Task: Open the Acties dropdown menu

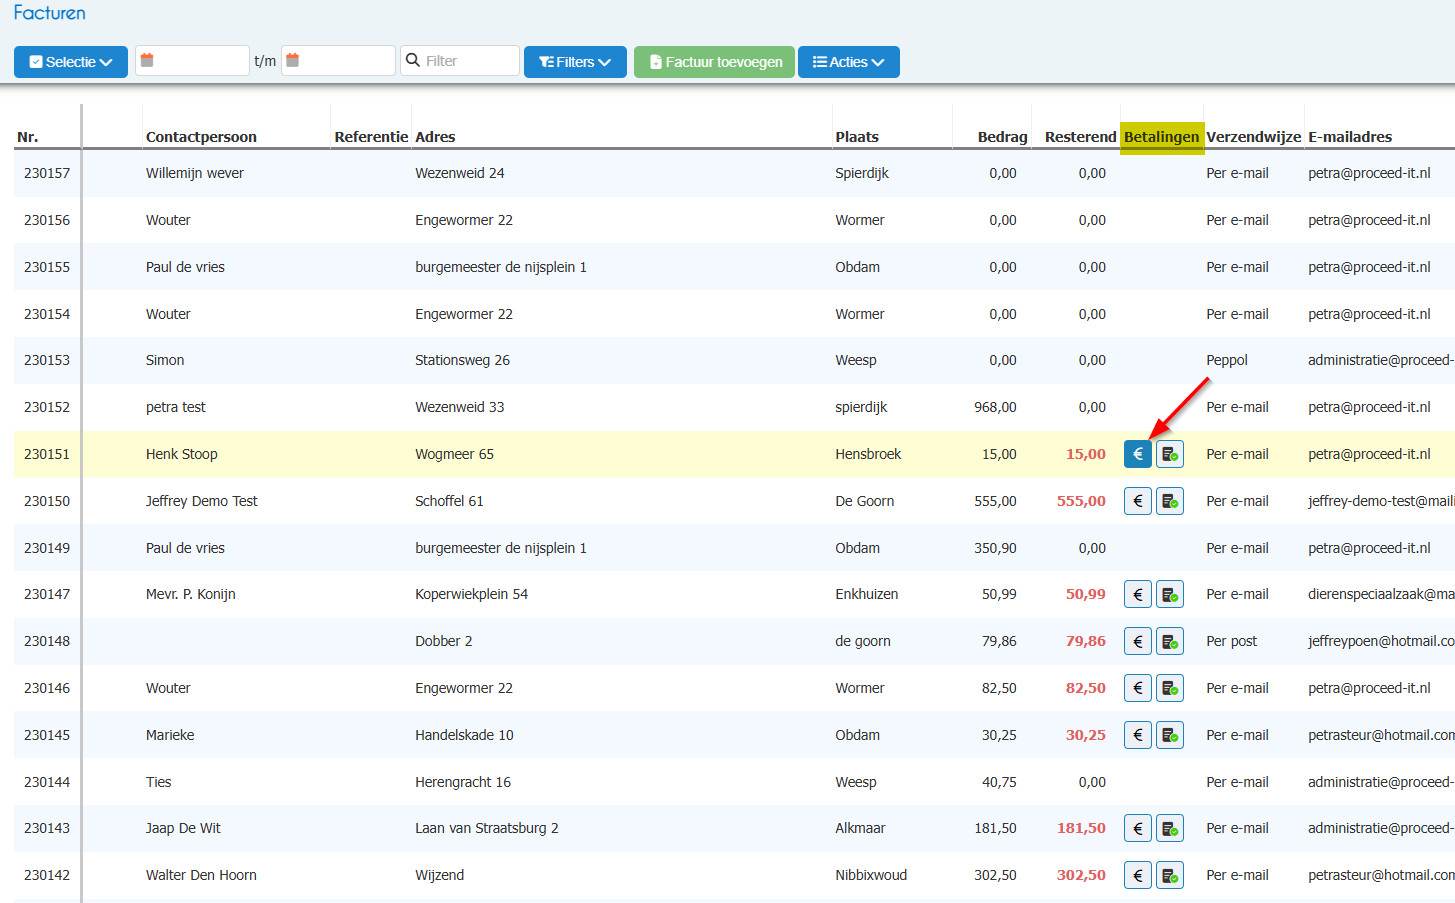Action: [849, 62]
